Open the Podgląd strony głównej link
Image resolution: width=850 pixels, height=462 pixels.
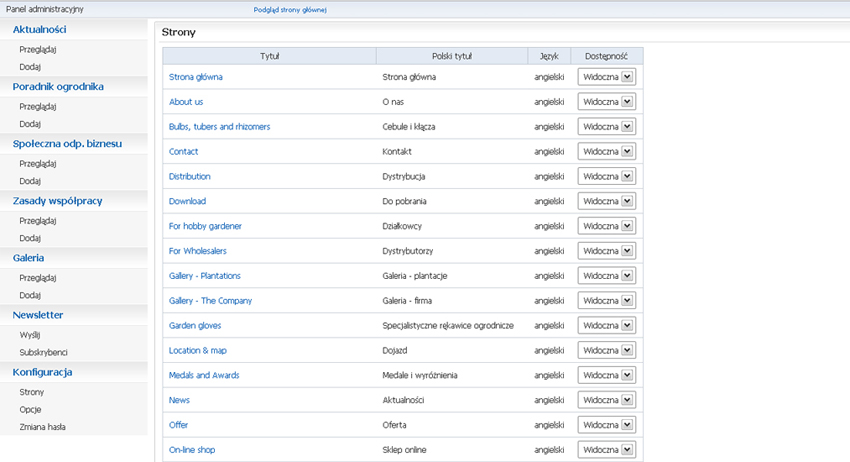[290, 10]
